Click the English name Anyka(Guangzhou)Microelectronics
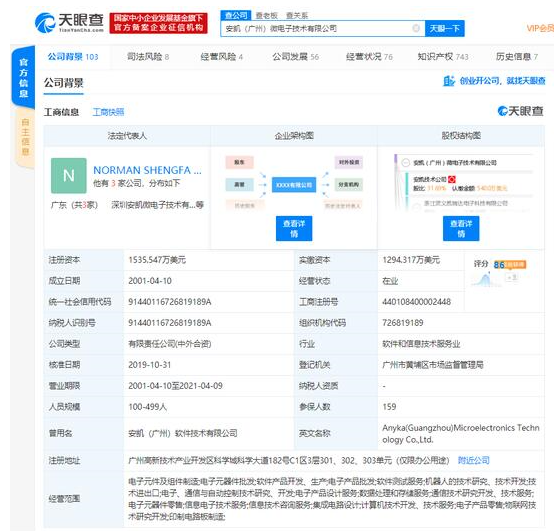The width and height of the screenshot is (558, 531). point(461,433)
